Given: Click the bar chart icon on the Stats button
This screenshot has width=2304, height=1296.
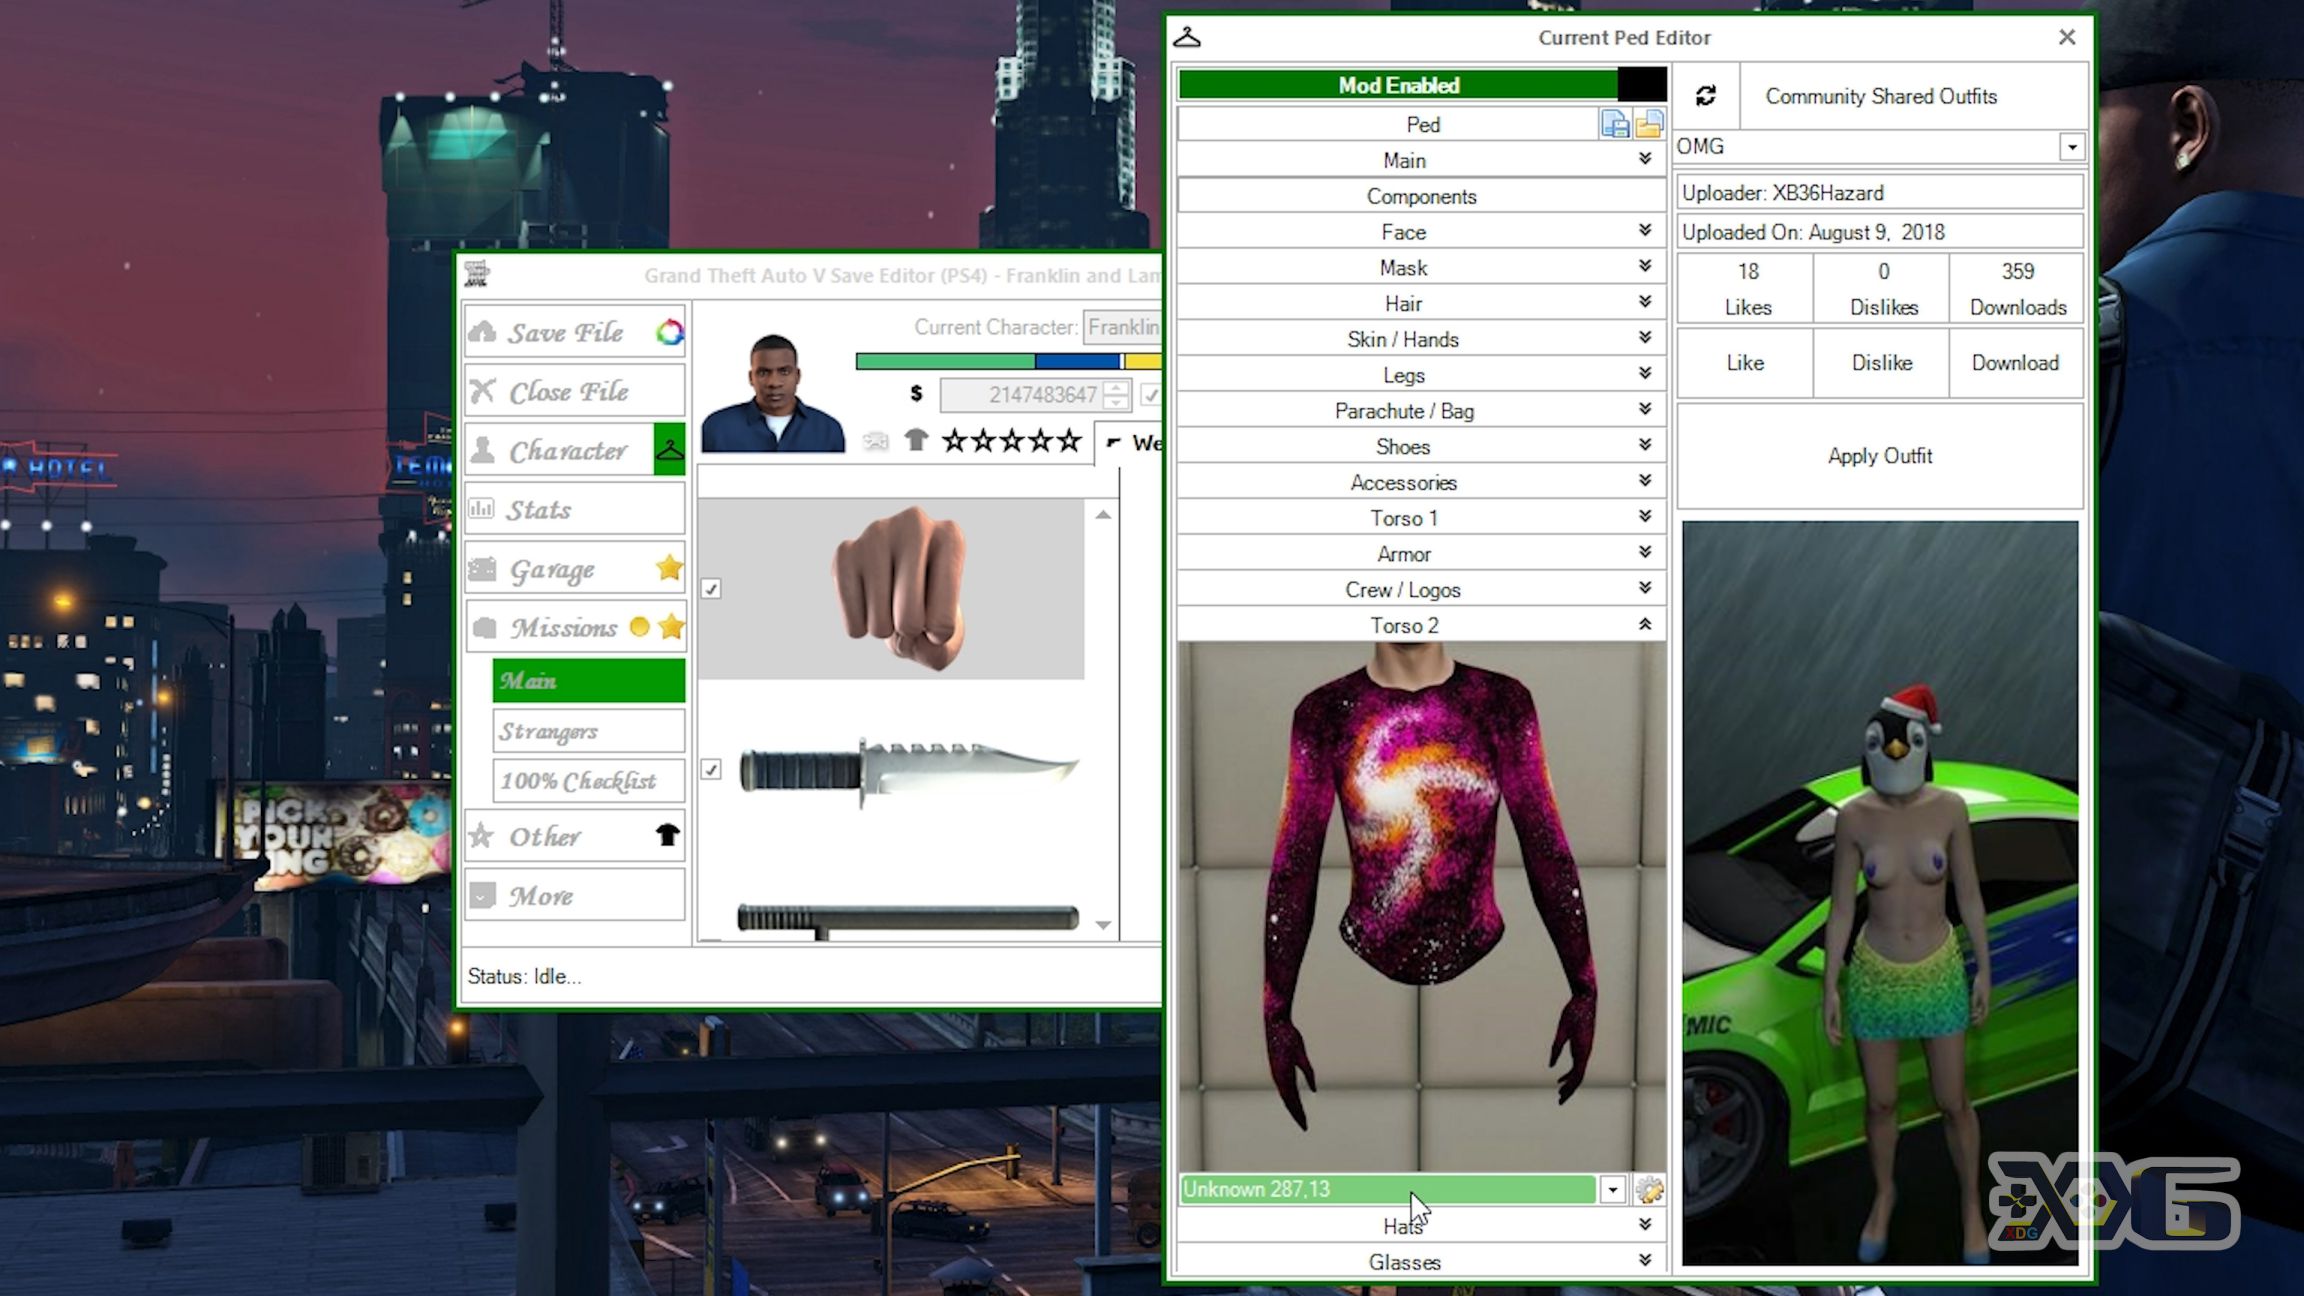Looking at the screenshot, I should point(482,509).
